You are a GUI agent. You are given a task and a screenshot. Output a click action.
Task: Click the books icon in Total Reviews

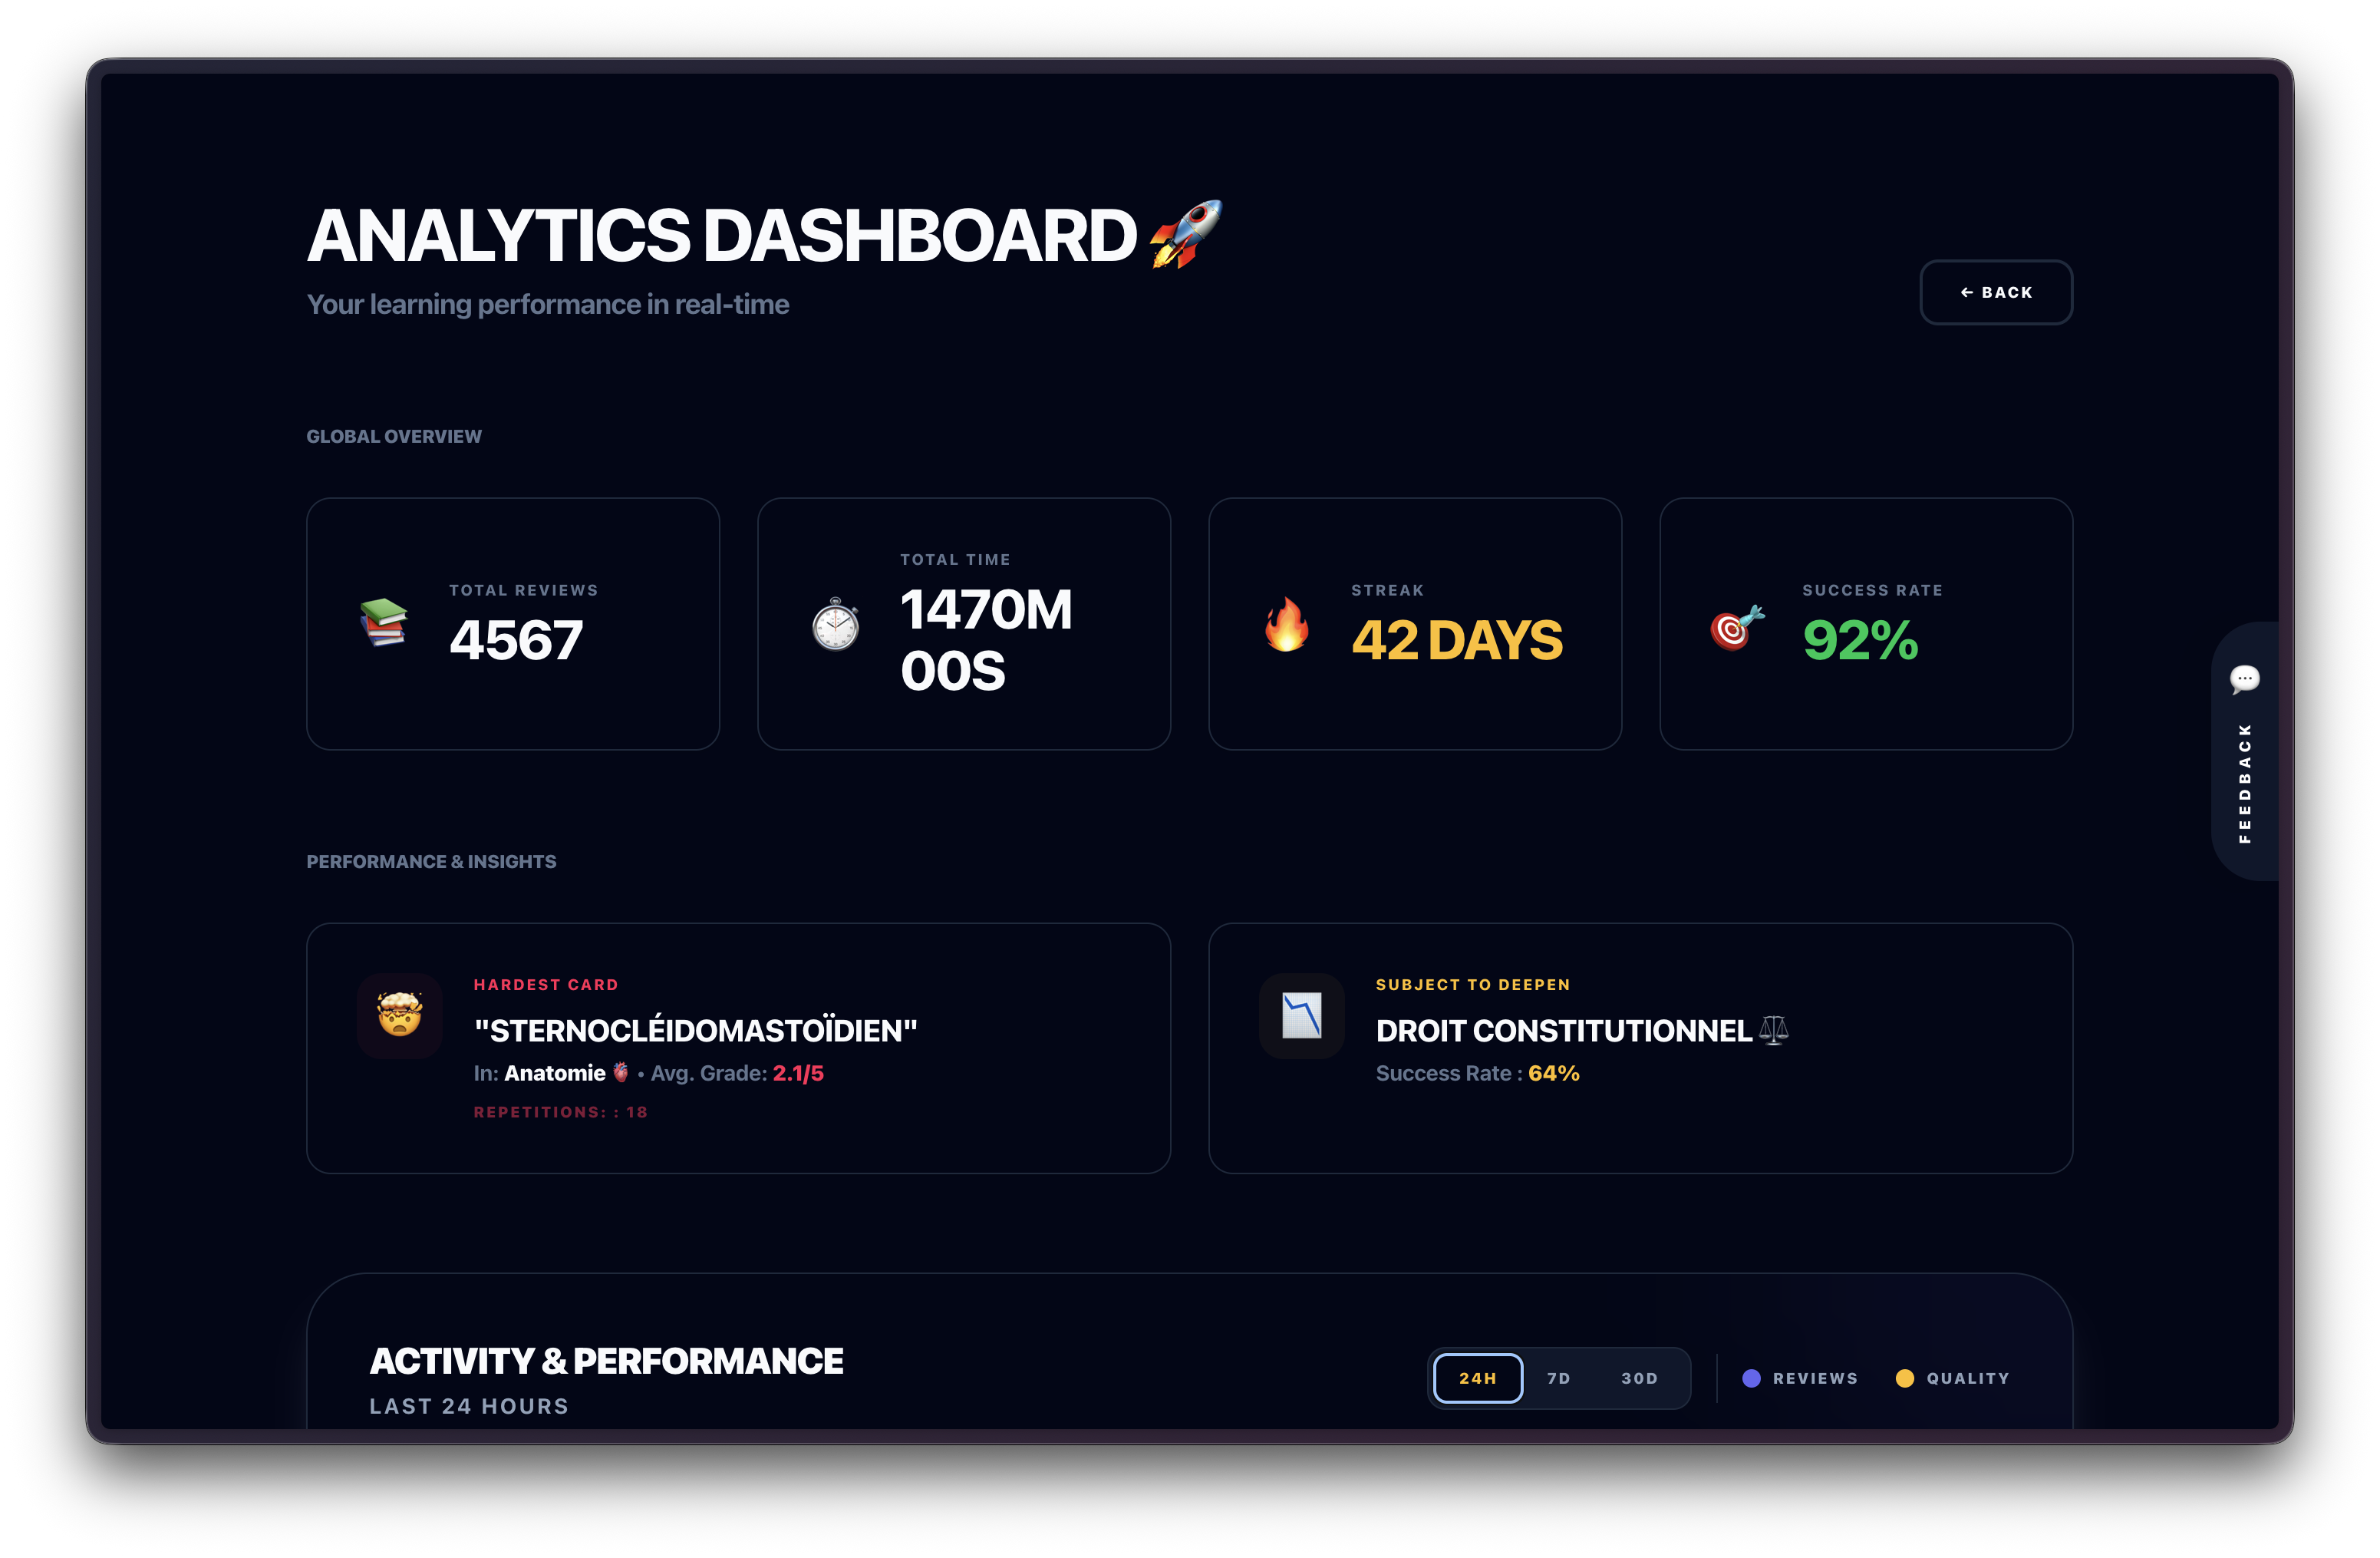coord(384,623)
